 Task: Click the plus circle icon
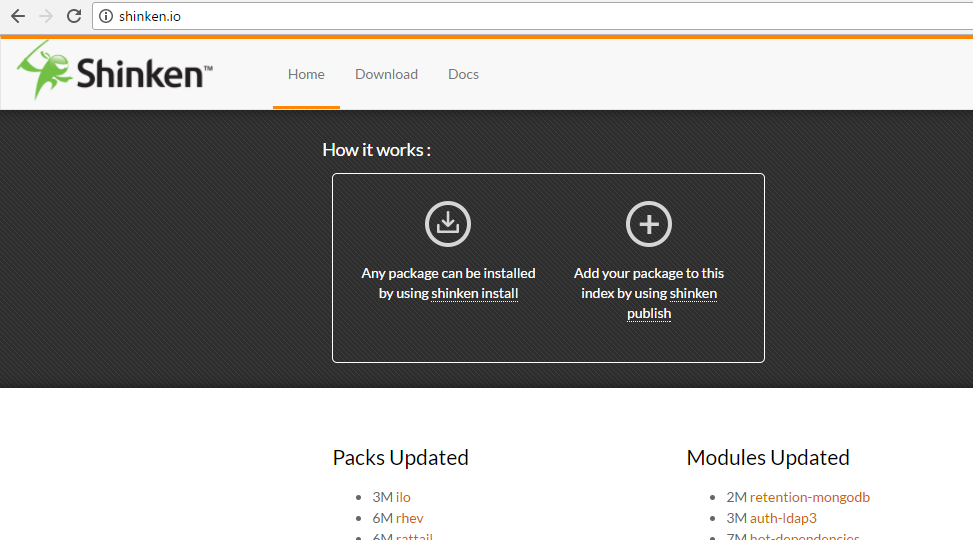tap(649, 224)
